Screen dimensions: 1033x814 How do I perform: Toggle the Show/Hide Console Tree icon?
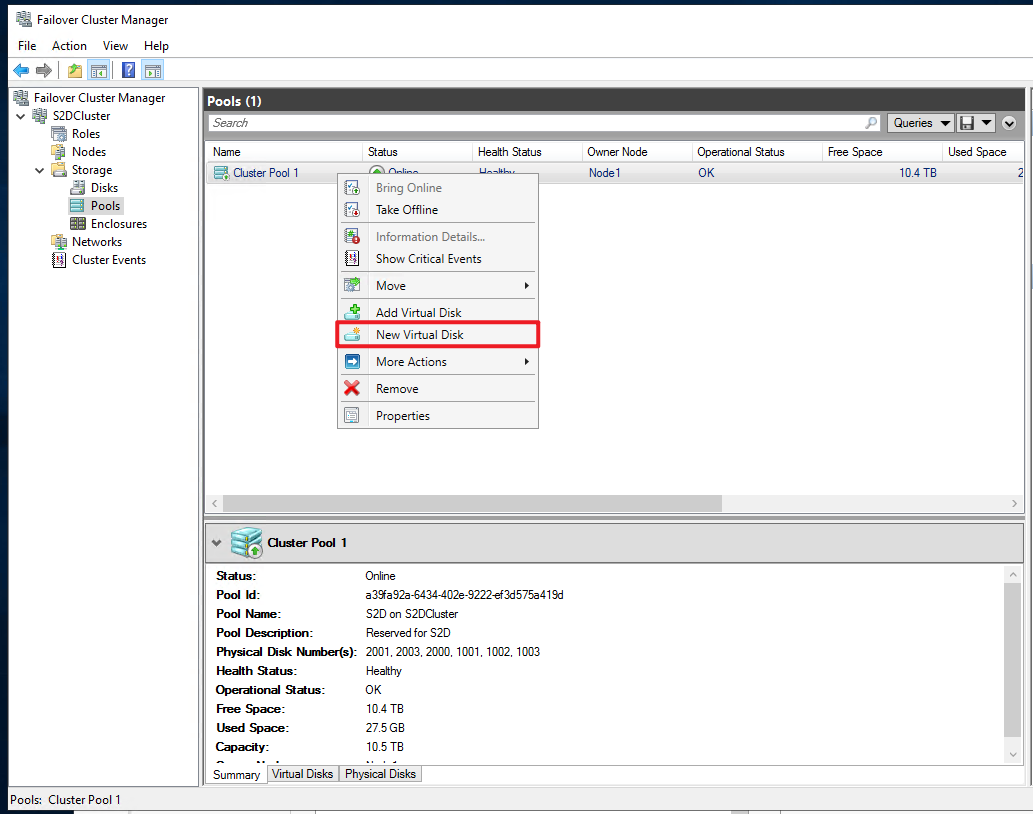[x=99, y=70]
